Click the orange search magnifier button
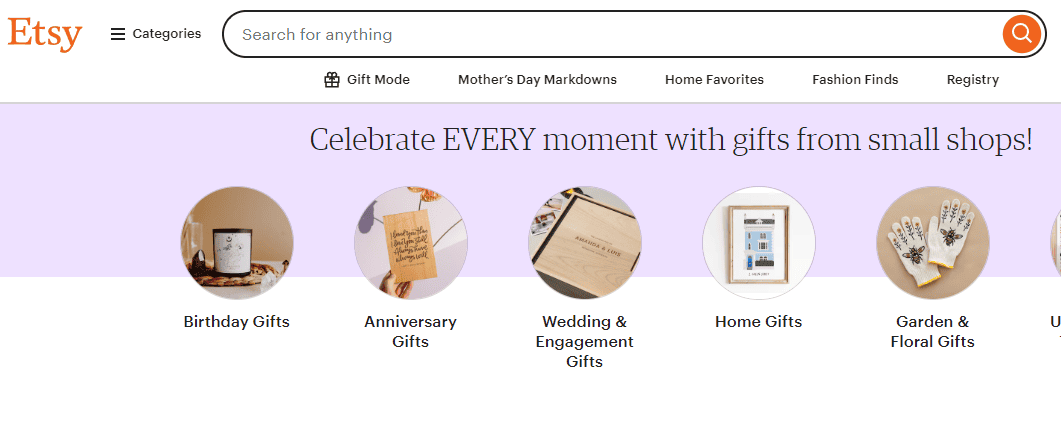The image size is (1061, 439). tap(1021, 34)
